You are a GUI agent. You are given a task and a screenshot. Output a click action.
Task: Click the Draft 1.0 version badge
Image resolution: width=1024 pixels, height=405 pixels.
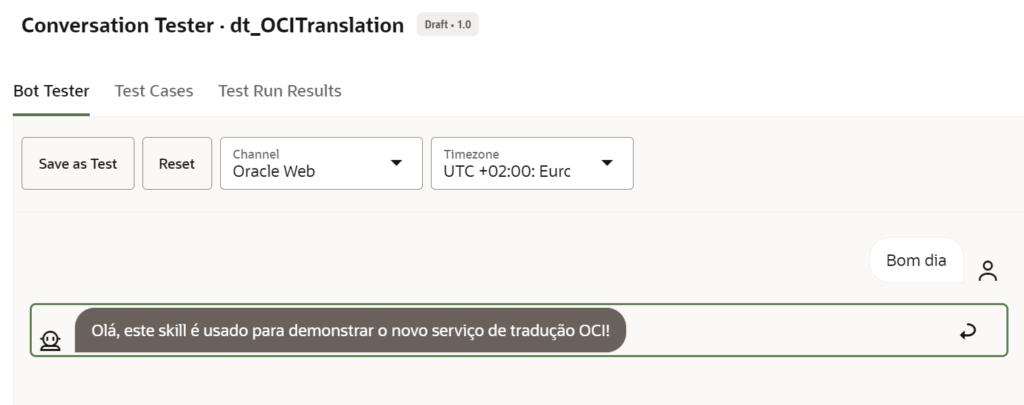(x=447, y=25)
